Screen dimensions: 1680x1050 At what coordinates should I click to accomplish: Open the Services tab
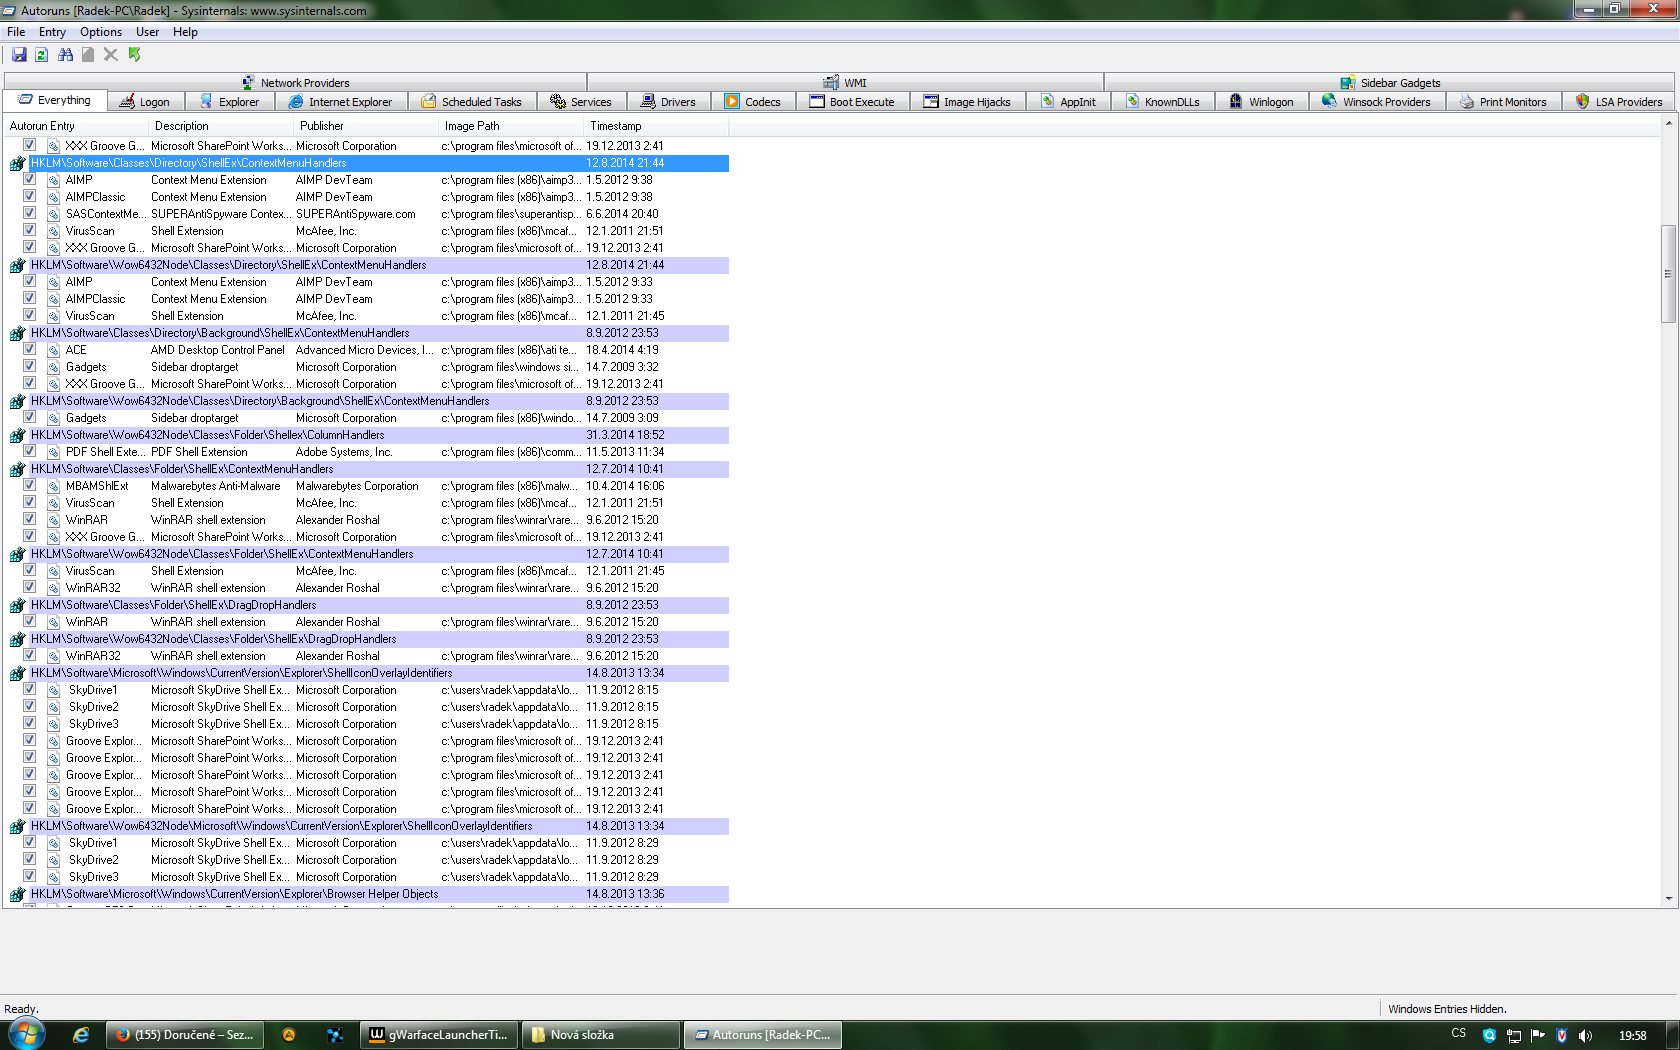tap(581, 102)
